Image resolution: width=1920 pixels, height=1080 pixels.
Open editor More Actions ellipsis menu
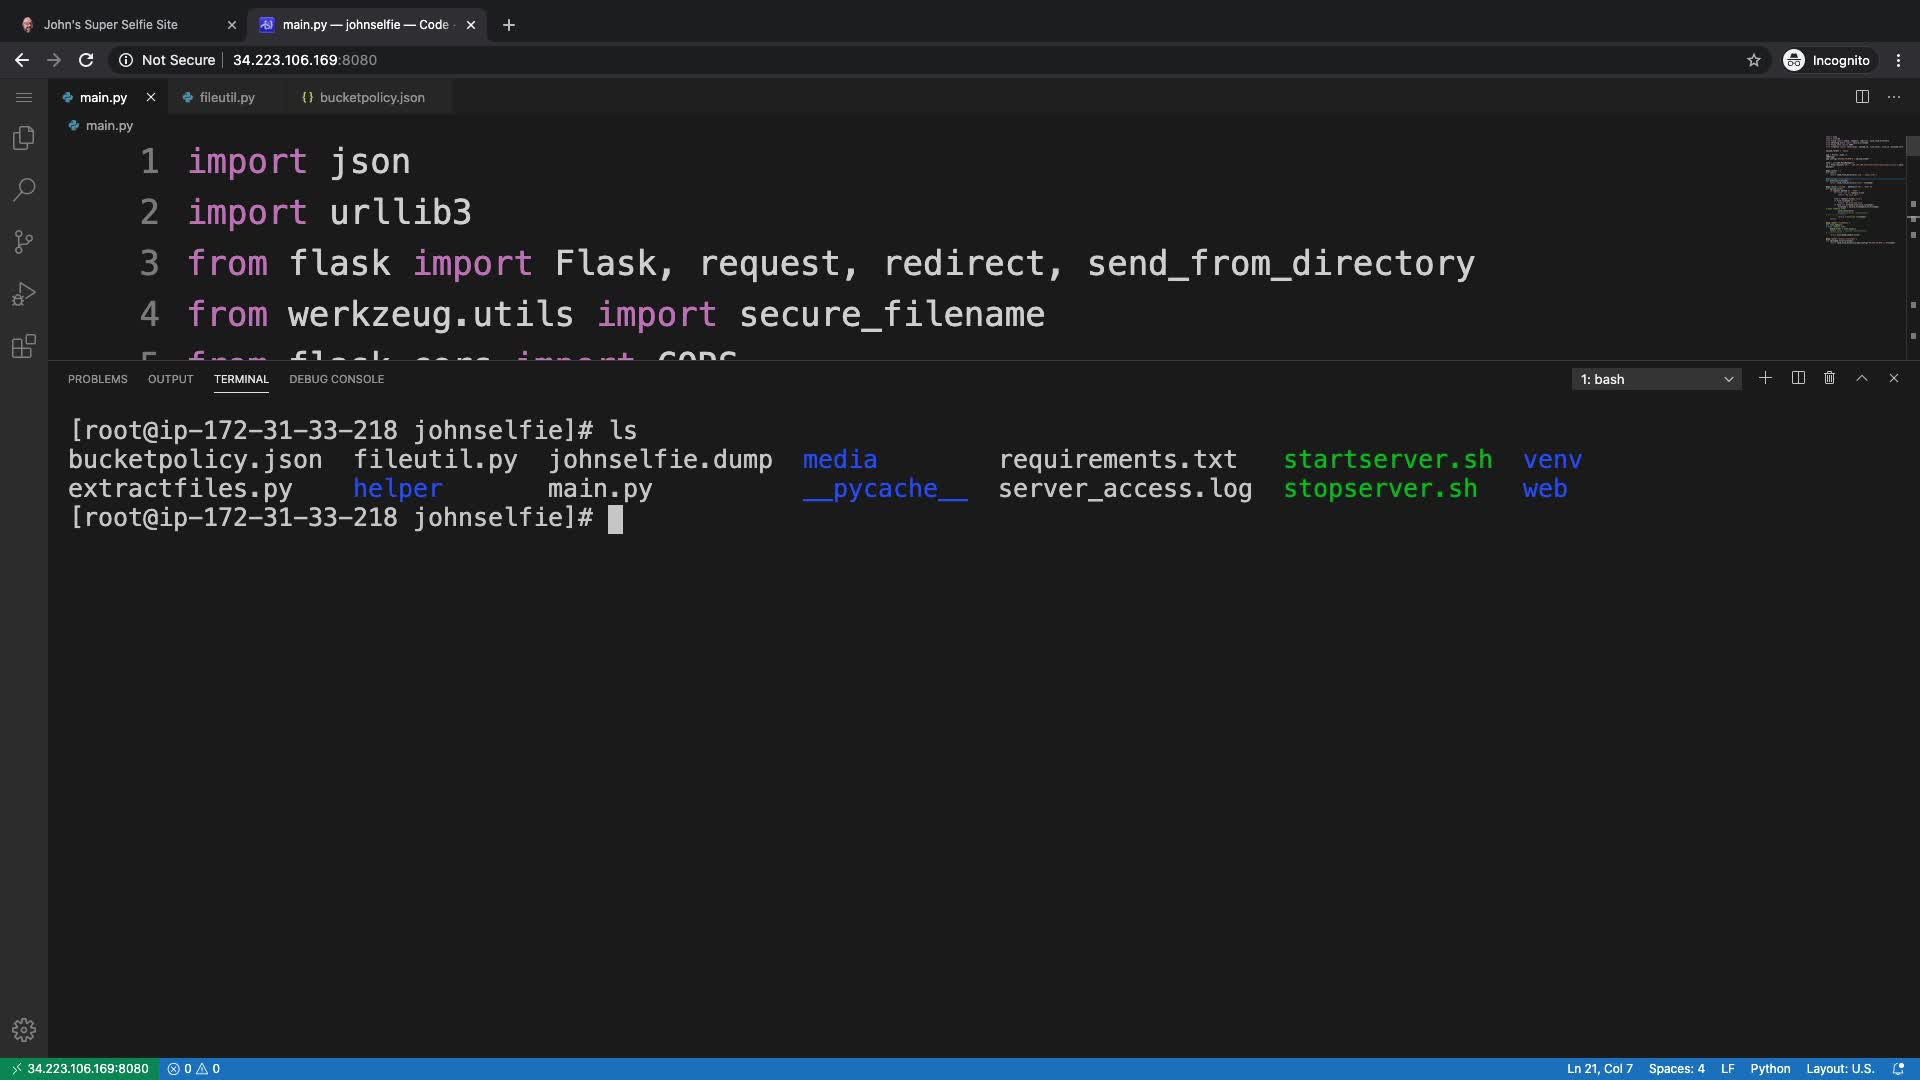click(1894, 97)
